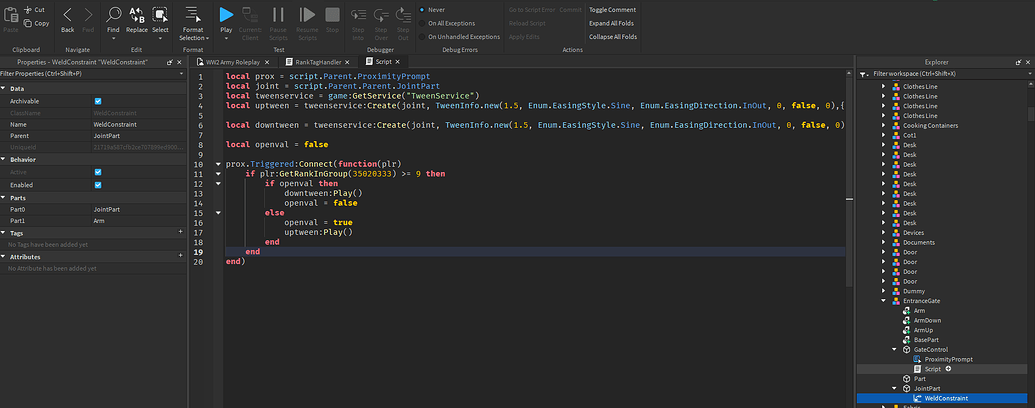Click the Name property value WeldConstraint
This screenshot has width=1035, height=408.
(115, 124)
